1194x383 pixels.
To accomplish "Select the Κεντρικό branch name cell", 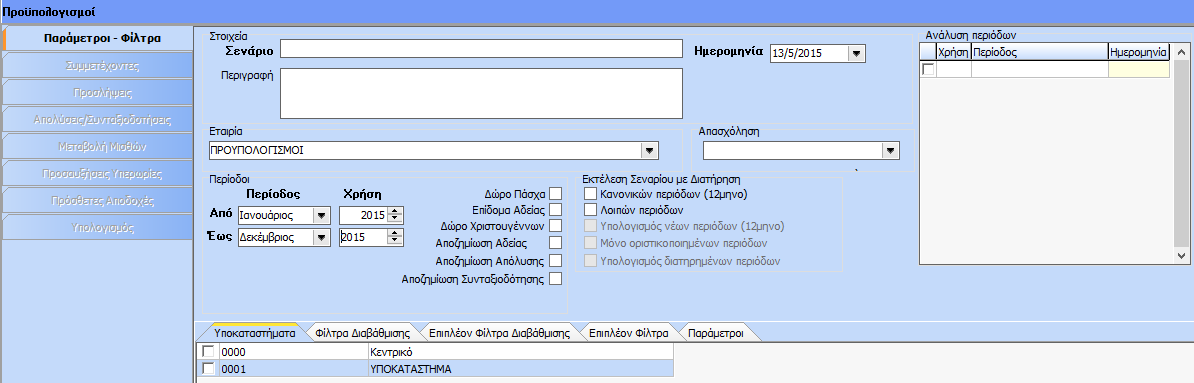I will 521,353.
